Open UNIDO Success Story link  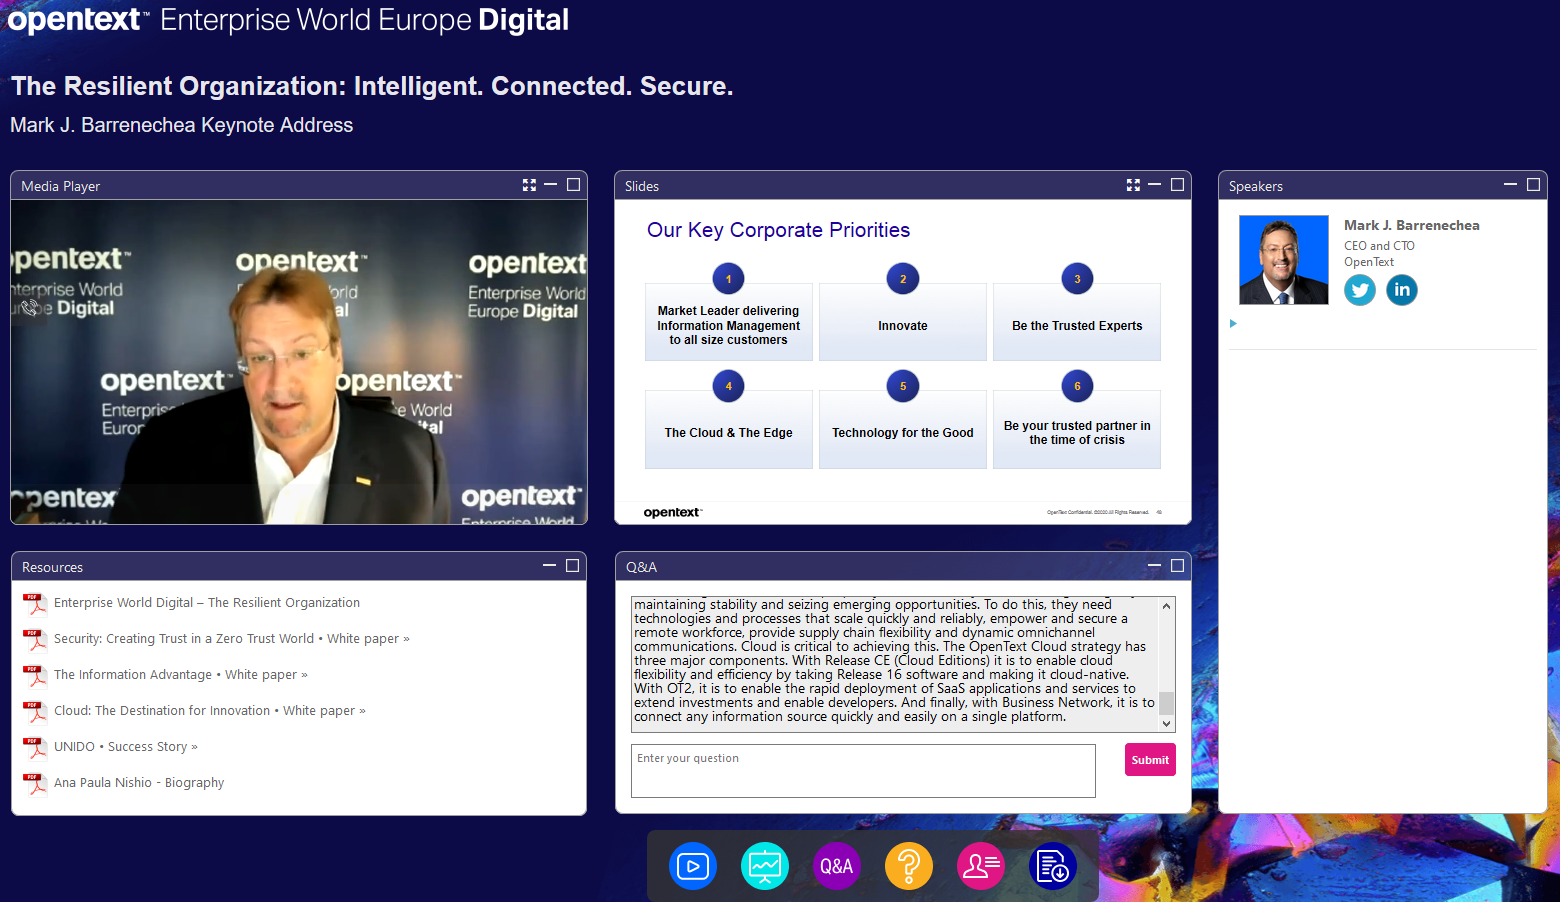pos(126,746)
